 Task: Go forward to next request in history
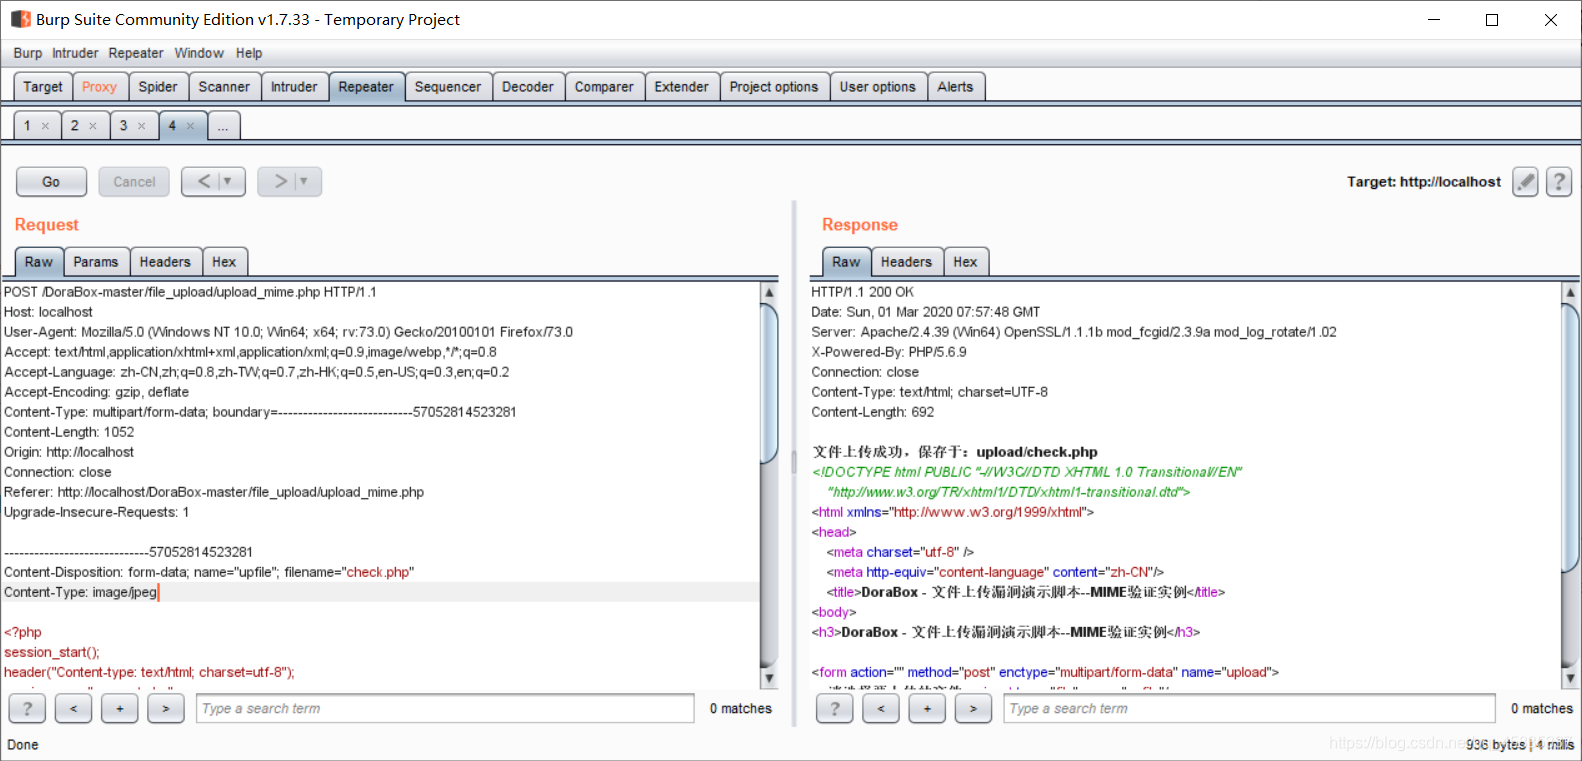tap(280, 181)
